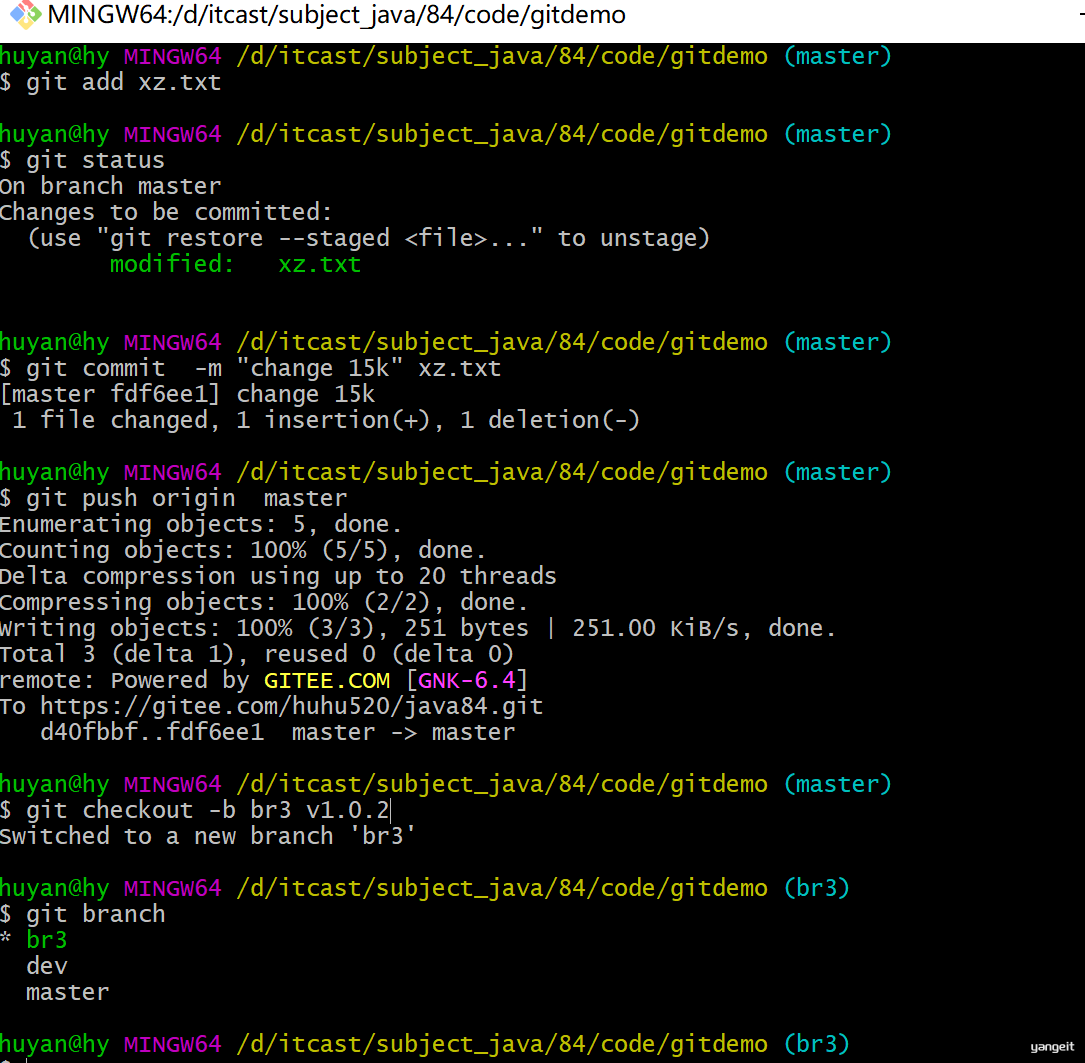Click the git commit -m "change 15k" command
Screen dimensions: 1085x1063
250,368
